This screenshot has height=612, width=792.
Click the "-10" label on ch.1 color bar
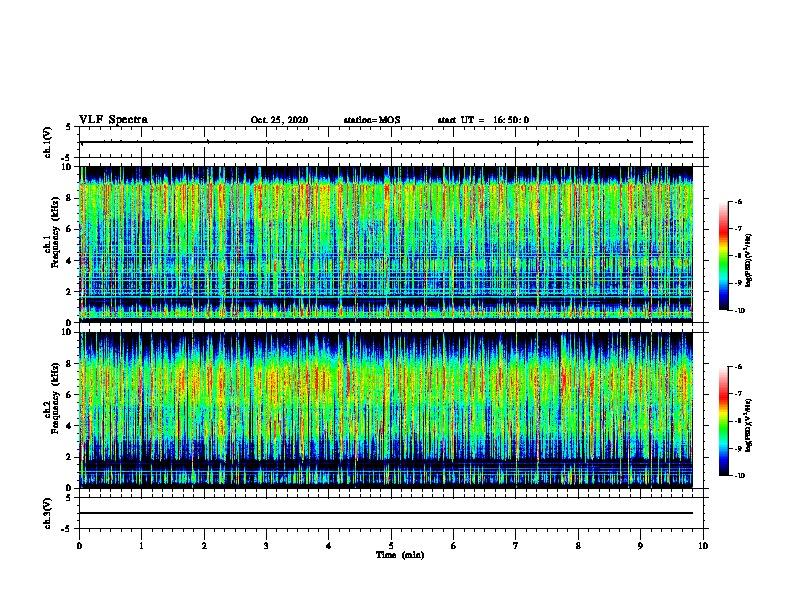(x=739, y=311)
